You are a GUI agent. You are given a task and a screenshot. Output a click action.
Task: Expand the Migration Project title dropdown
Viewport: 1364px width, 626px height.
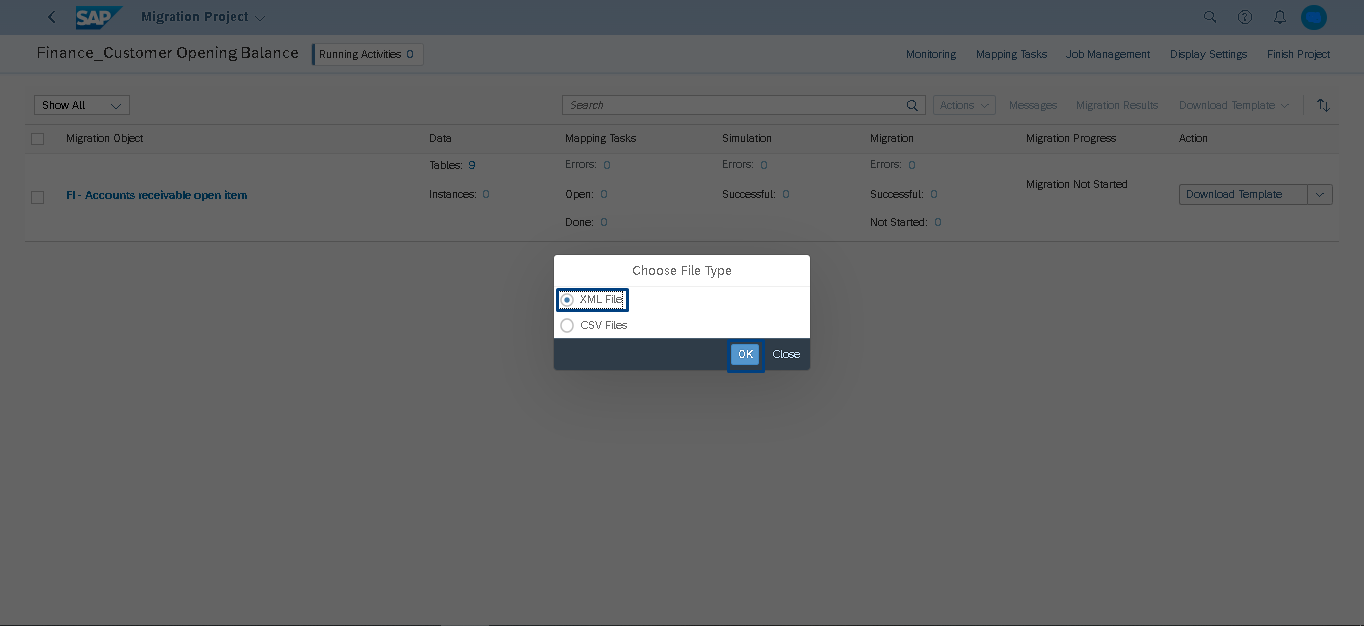(x=260, y=18)
